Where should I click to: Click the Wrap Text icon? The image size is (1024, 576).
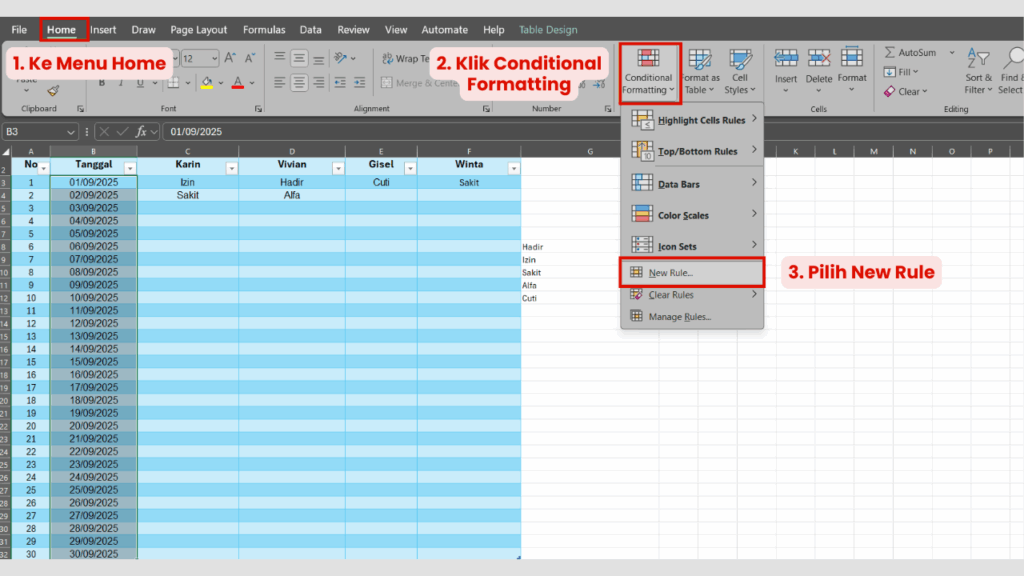[388, 58]
